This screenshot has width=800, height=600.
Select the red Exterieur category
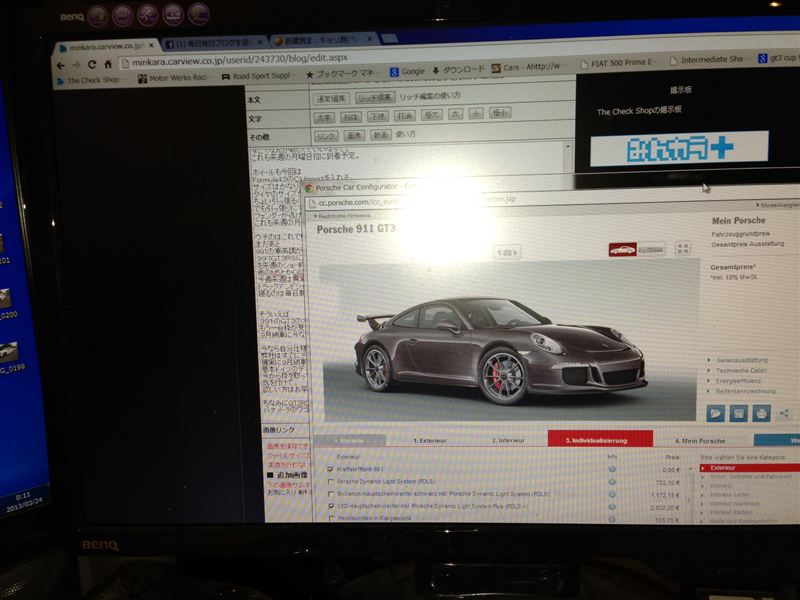coord(750,468)
